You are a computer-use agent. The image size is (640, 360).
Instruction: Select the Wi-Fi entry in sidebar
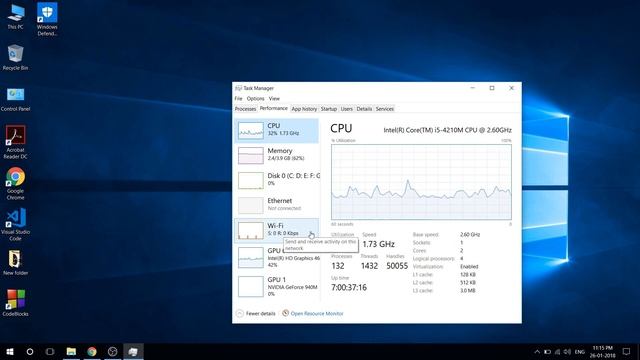pyautogui.click(x=276, y=230)
